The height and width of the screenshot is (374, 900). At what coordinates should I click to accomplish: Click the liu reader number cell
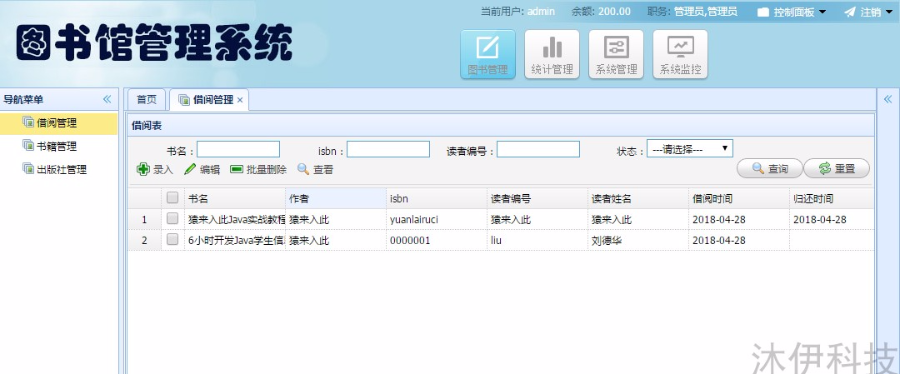pyautogui.click(x=538, y=240)
